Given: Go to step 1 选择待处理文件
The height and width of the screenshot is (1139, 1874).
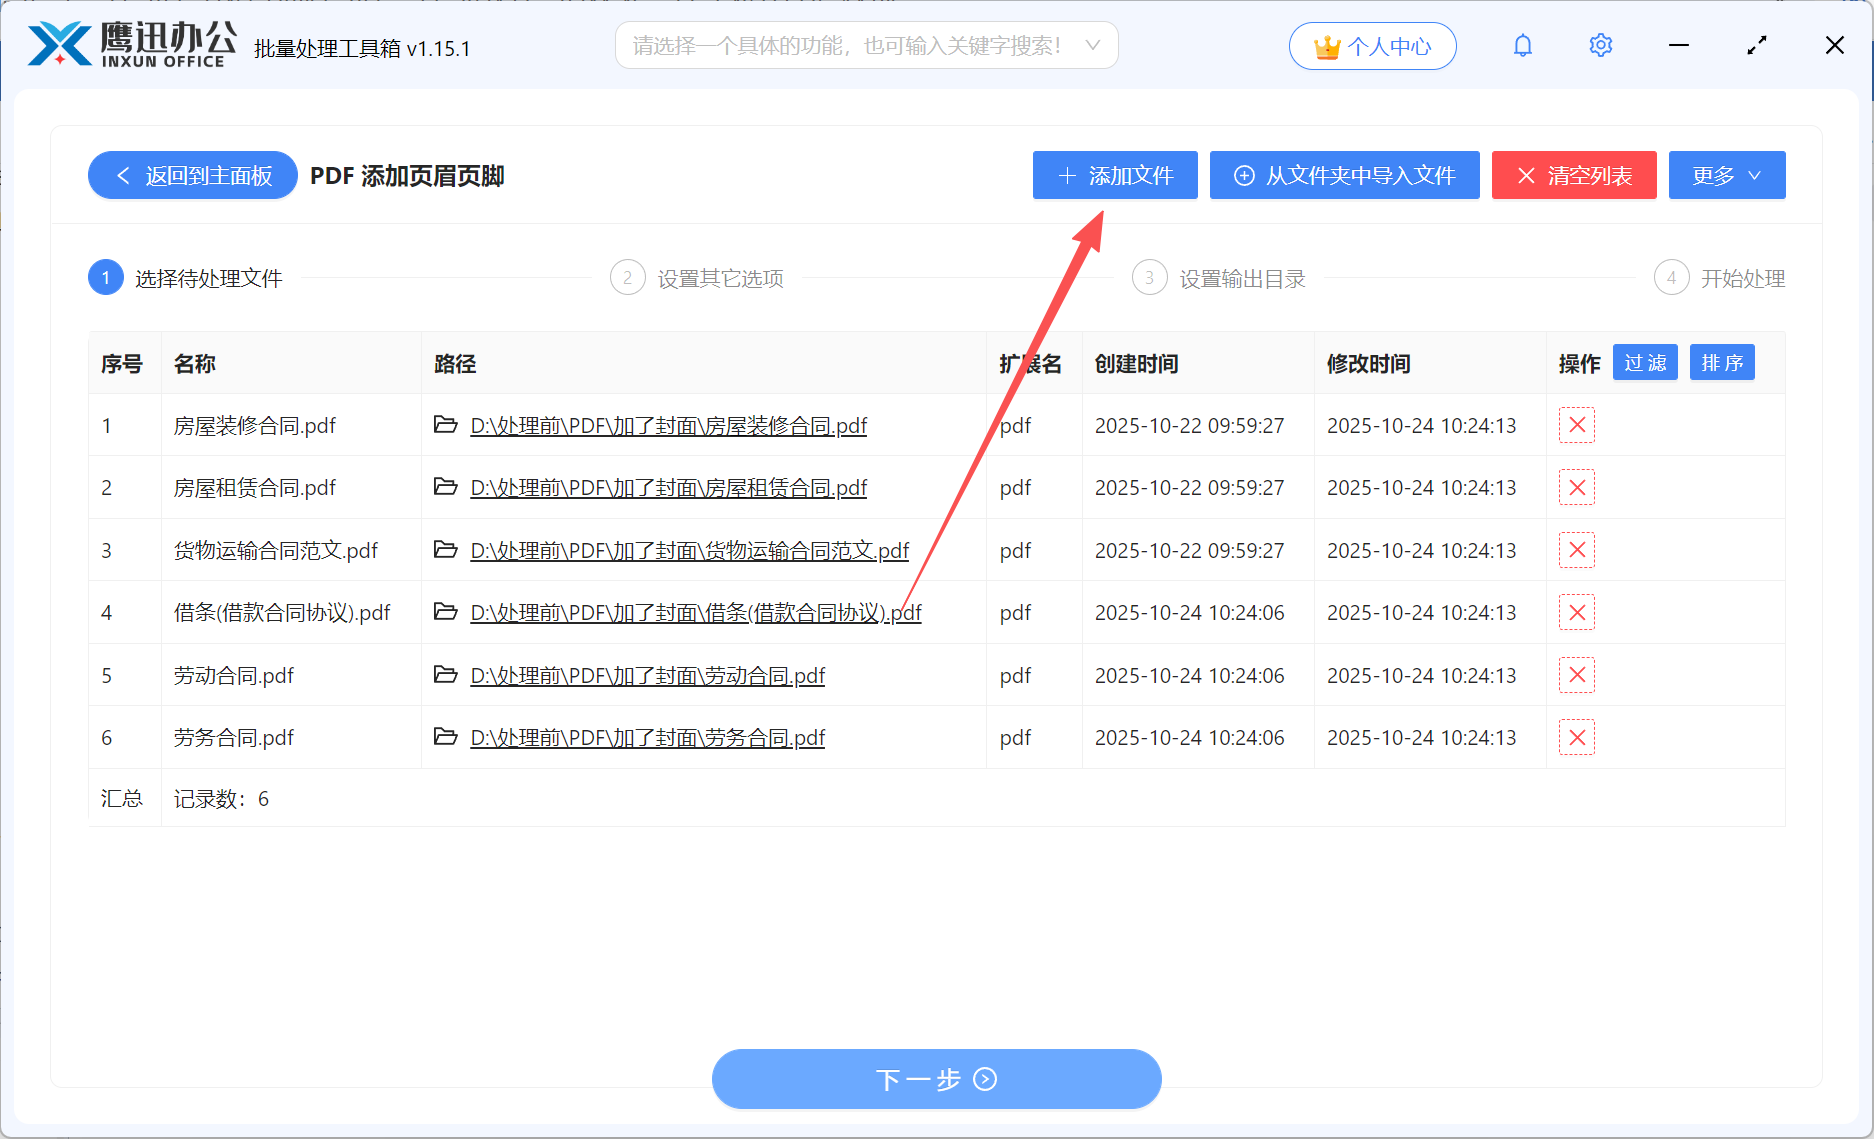Looking at the screenshot, I should coord(186,278).
